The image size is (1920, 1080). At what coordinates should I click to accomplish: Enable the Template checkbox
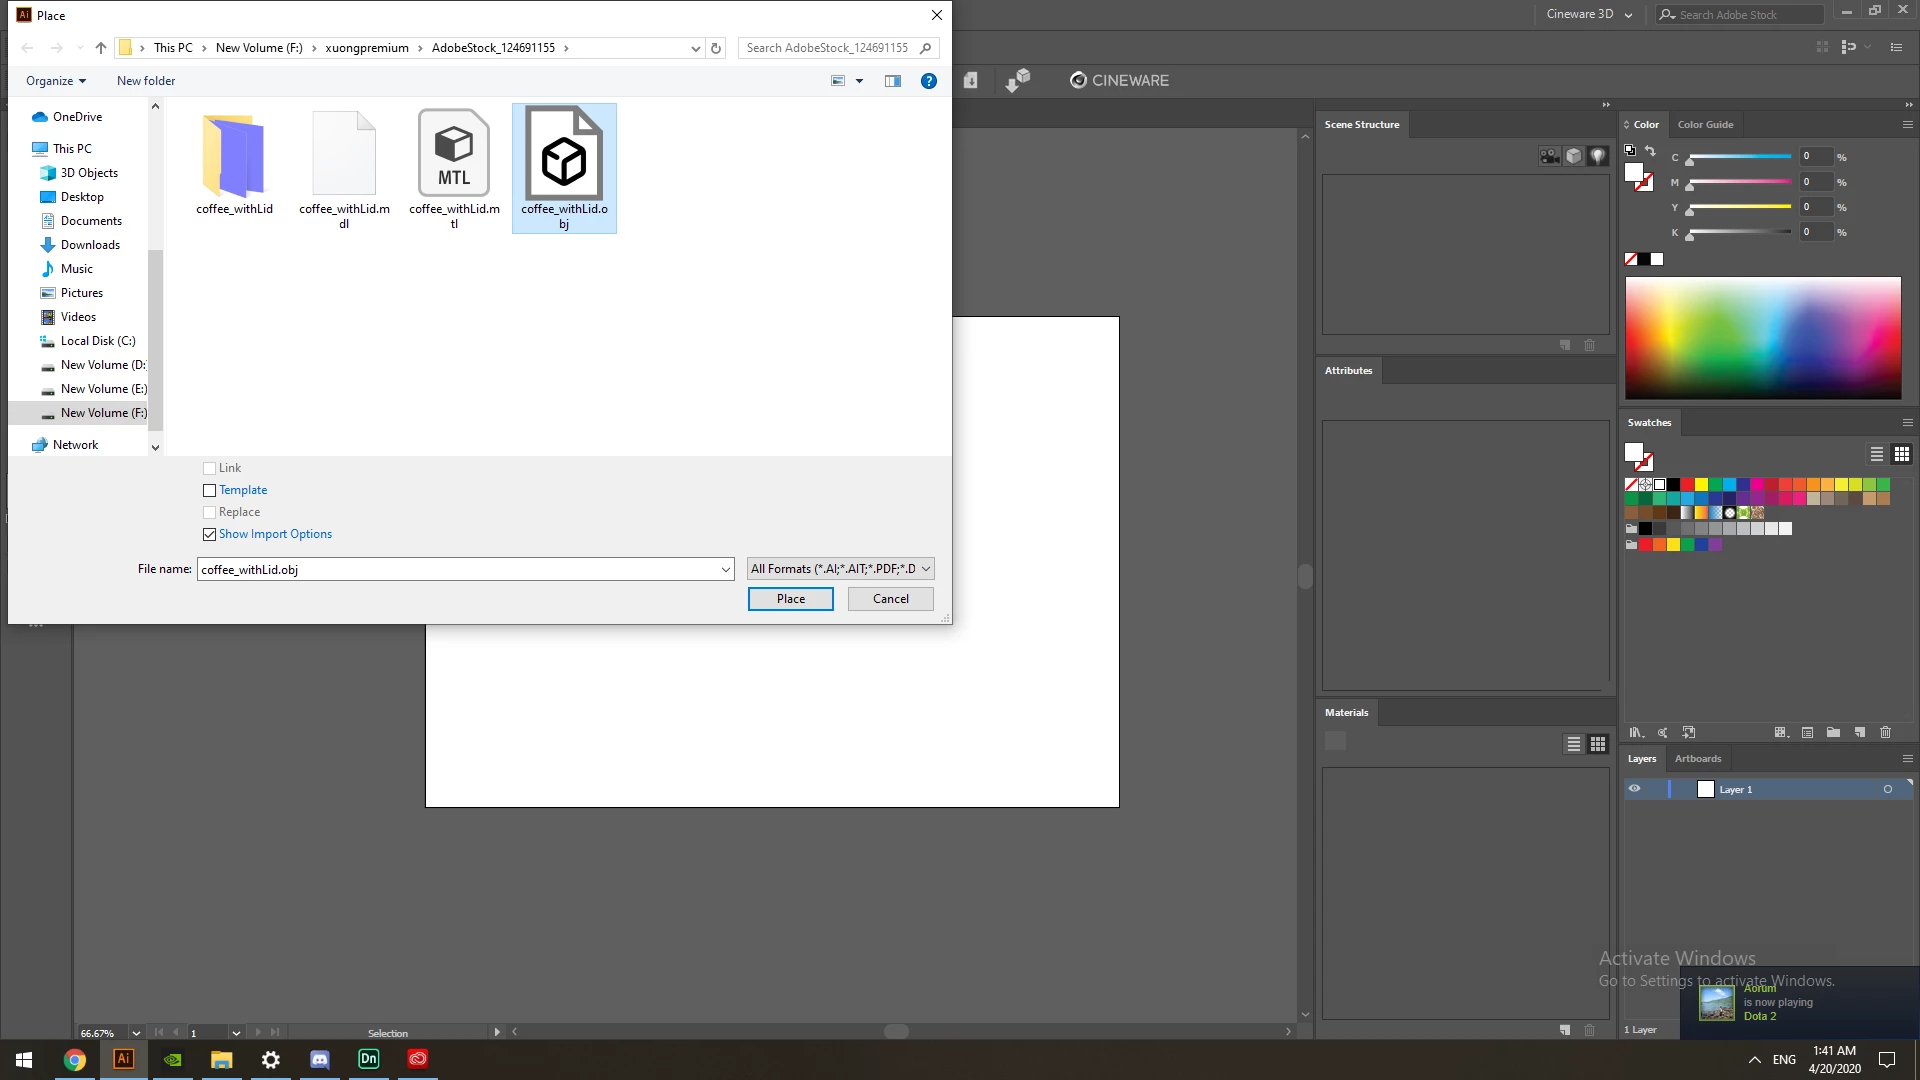point(209,490)
